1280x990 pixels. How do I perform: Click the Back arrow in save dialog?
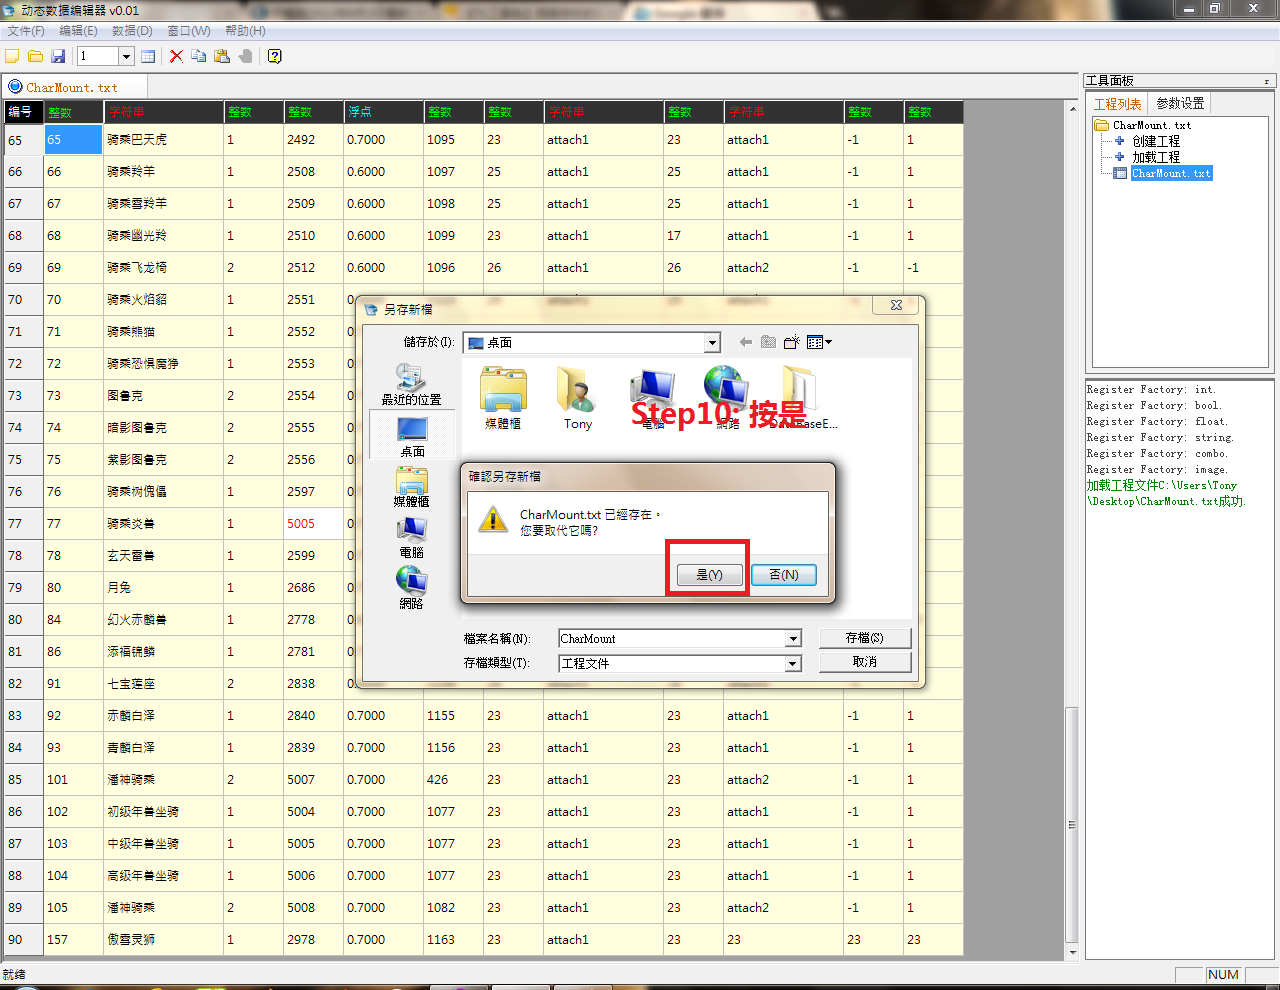coord(746,342)
